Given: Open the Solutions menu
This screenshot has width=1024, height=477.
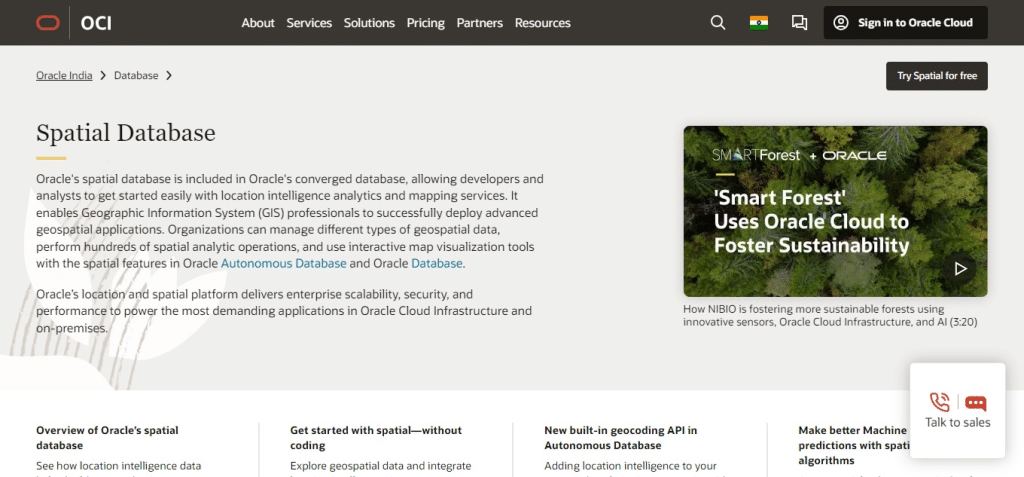Looking at the screenshot, I should tap(369, 23).
